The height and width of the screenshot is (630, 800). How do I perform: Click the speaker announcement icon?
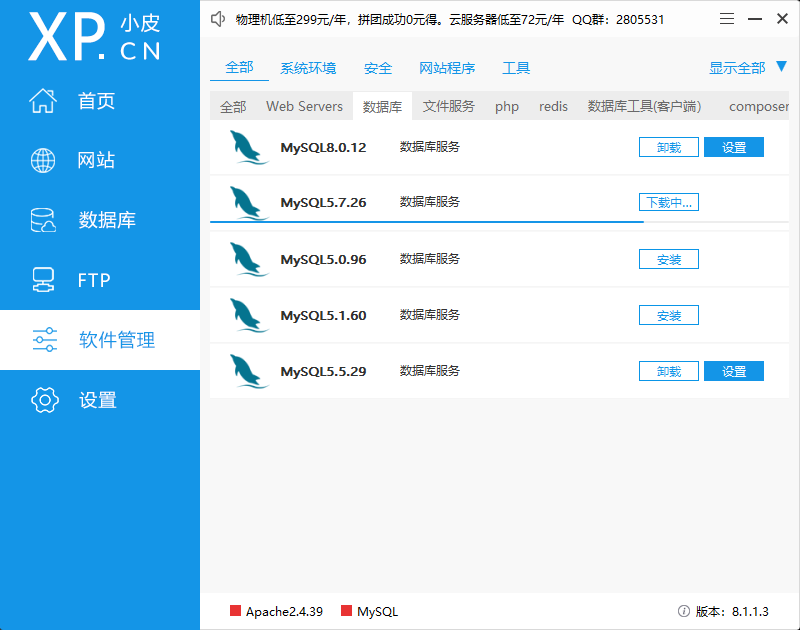[218, 19]
